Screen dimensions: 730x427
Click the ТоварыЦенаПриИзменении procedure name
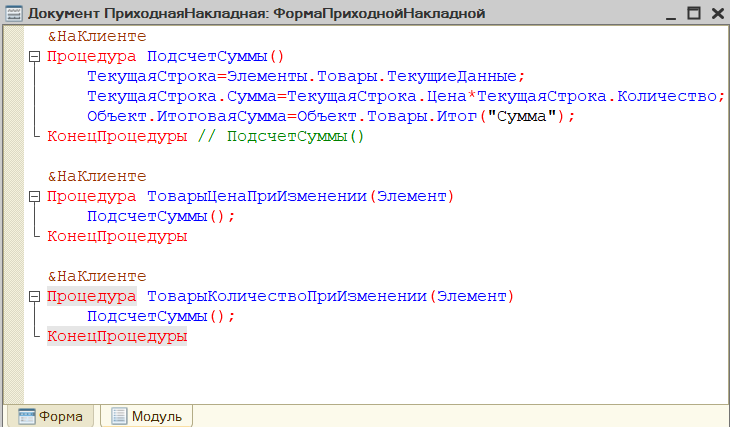[257, 197]
